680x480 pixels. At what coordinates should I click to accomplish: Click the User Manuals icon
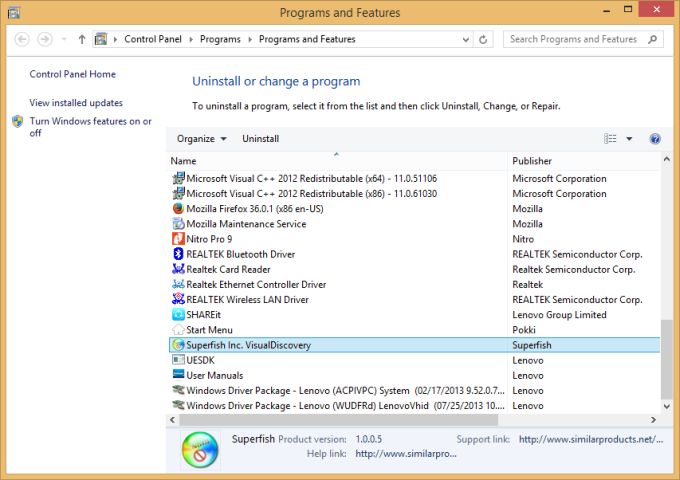click(178, 374)
